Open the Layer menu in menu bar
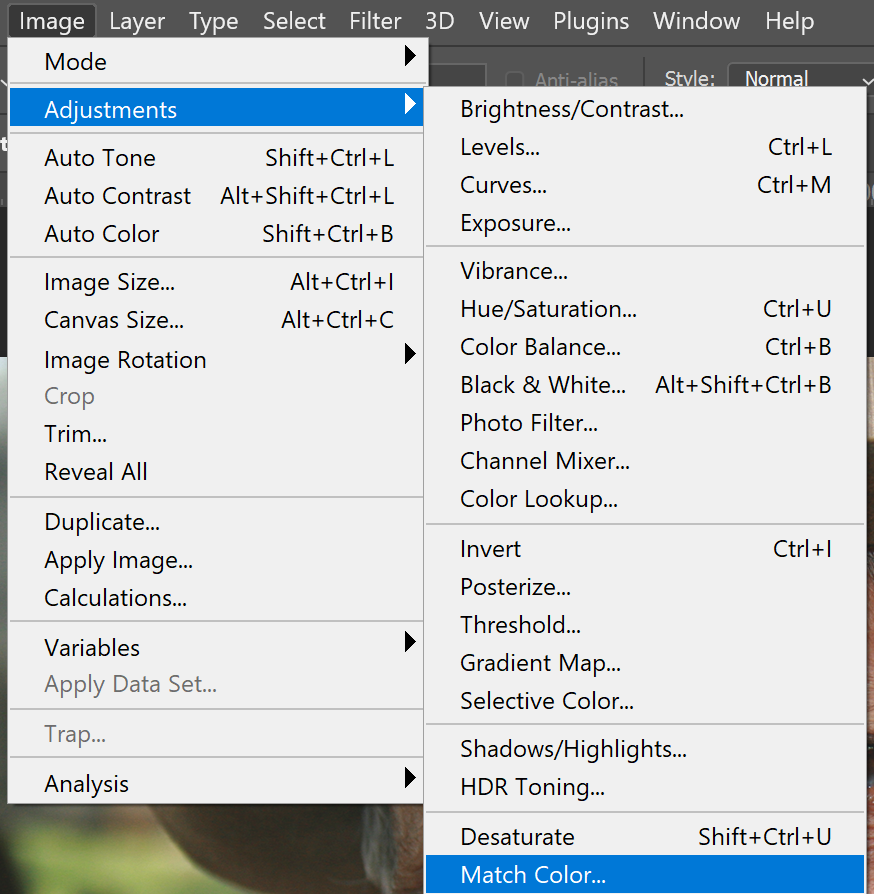This screenshot has height=894, width=874. click(x=137, y=21)
